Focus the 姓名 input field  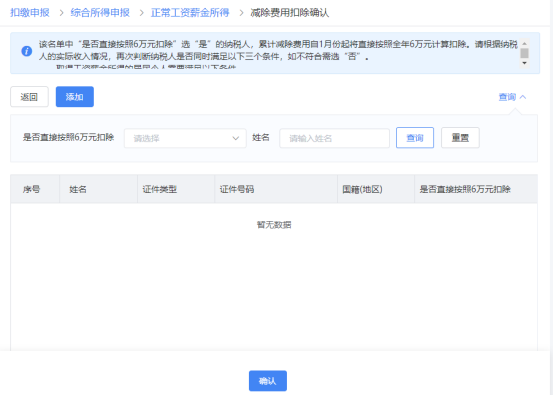pos(334,138)
